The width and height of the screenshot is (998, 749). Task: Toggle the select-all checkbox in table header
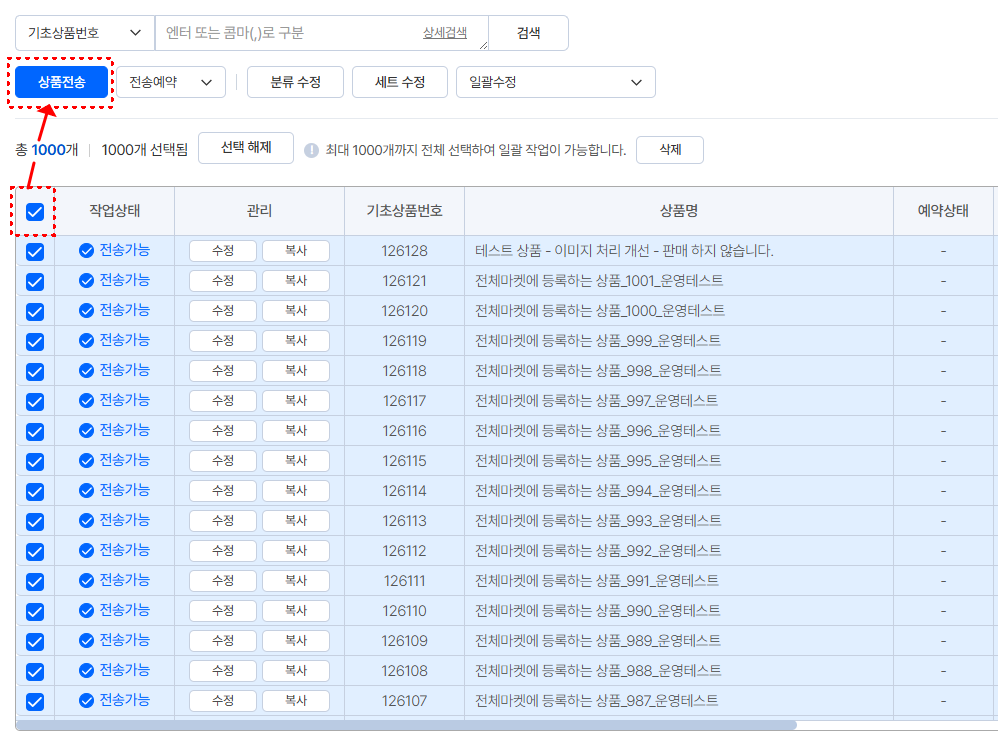(35, 212)
